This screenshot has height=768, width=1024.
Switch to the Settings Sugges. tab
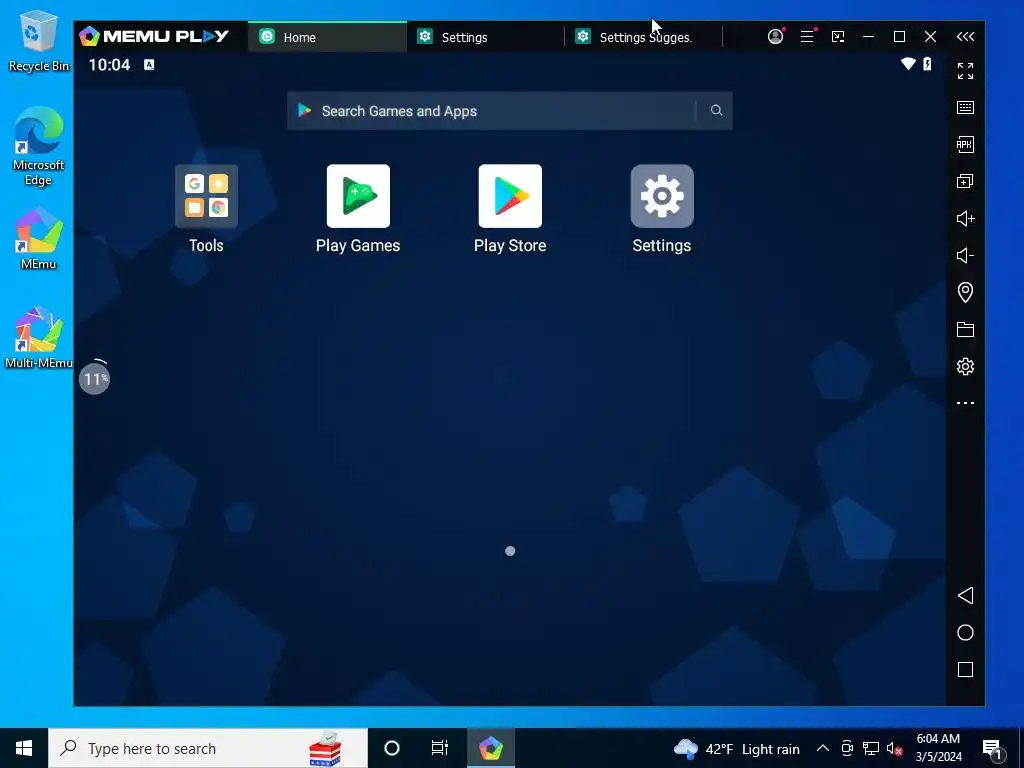click(643, 37)
